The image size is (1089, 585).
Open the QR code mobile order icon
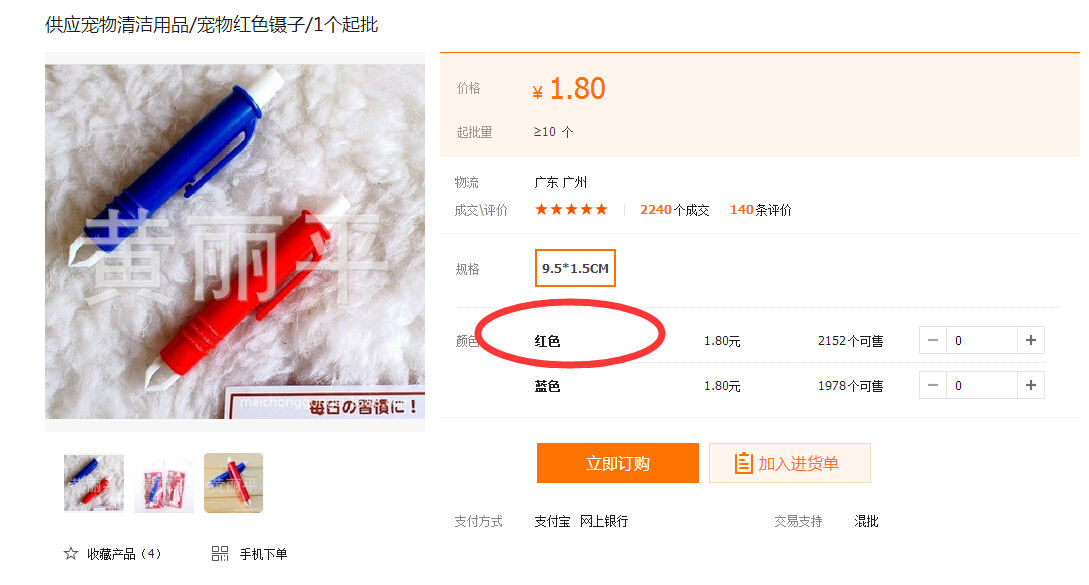(220, 554)
